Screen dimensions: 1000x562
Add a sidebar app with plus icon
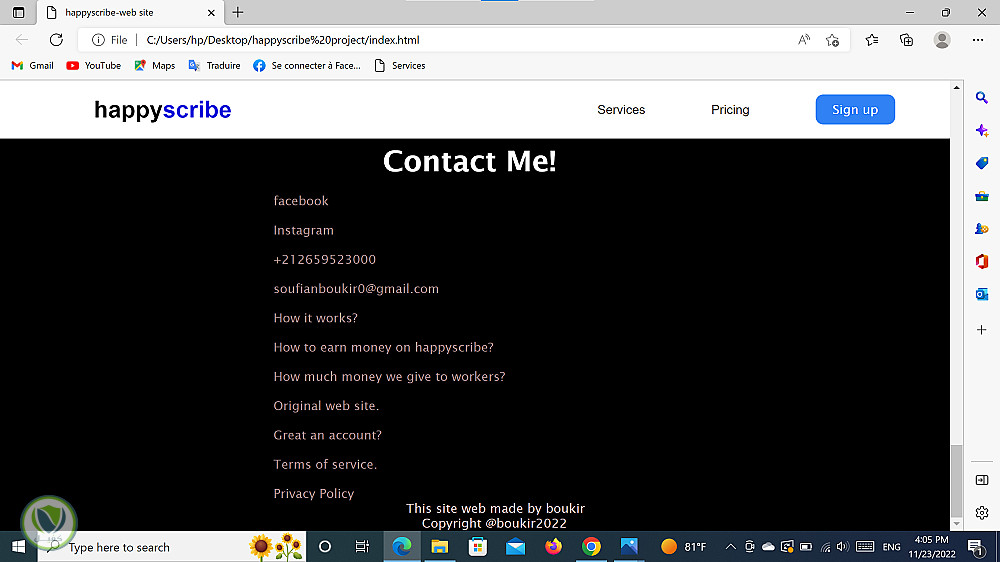[x=982, y=330]
